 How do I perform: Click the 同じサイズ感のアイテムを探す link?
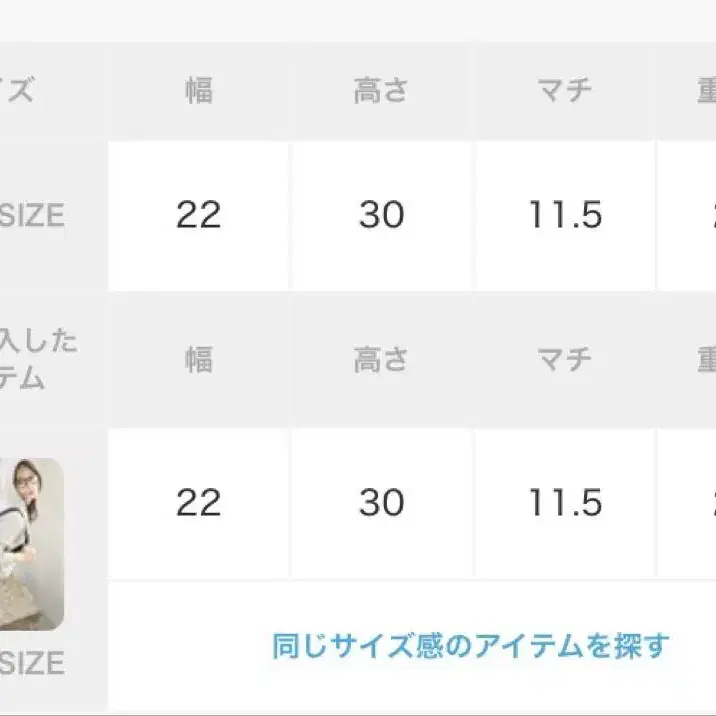[x=470, y=646]
